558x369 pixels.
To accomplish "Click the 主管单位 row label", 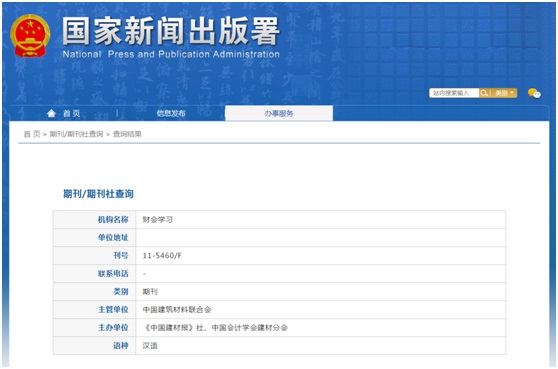I will click(113, 310).
